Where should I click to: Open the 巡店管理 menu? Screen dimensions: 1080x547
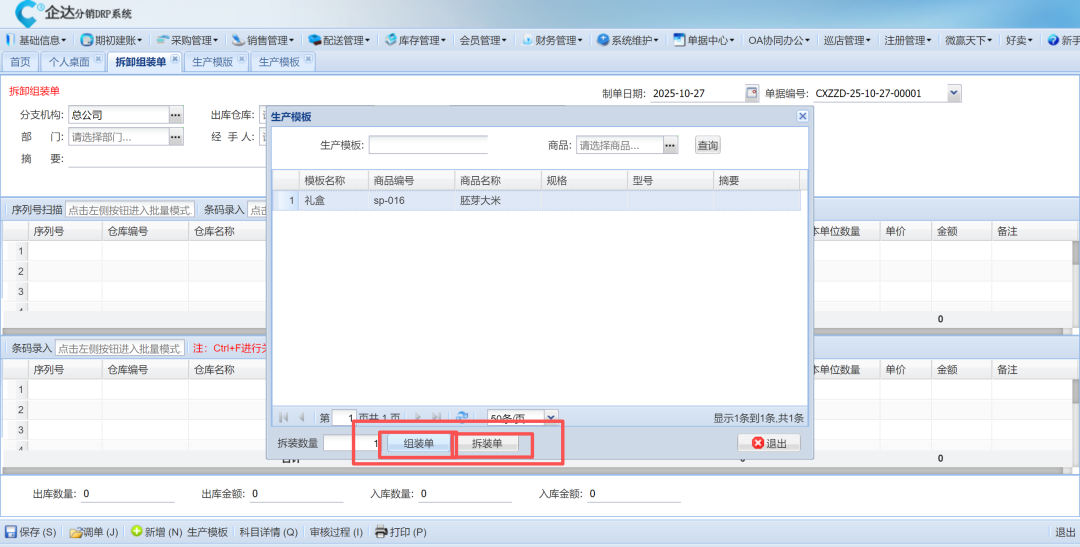click(x=847, y=41)
